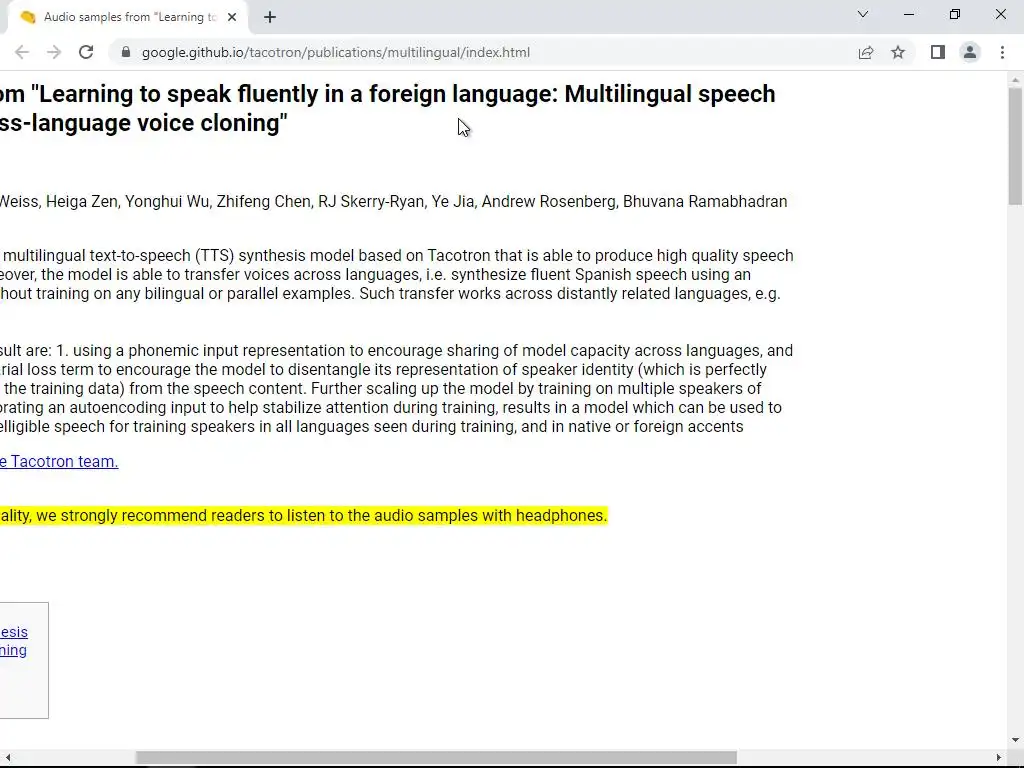Image resolution: width=1024 pixels, height=768 pixels.
Task: Open Chrome three-dot menu
Action: [1002, 52]
